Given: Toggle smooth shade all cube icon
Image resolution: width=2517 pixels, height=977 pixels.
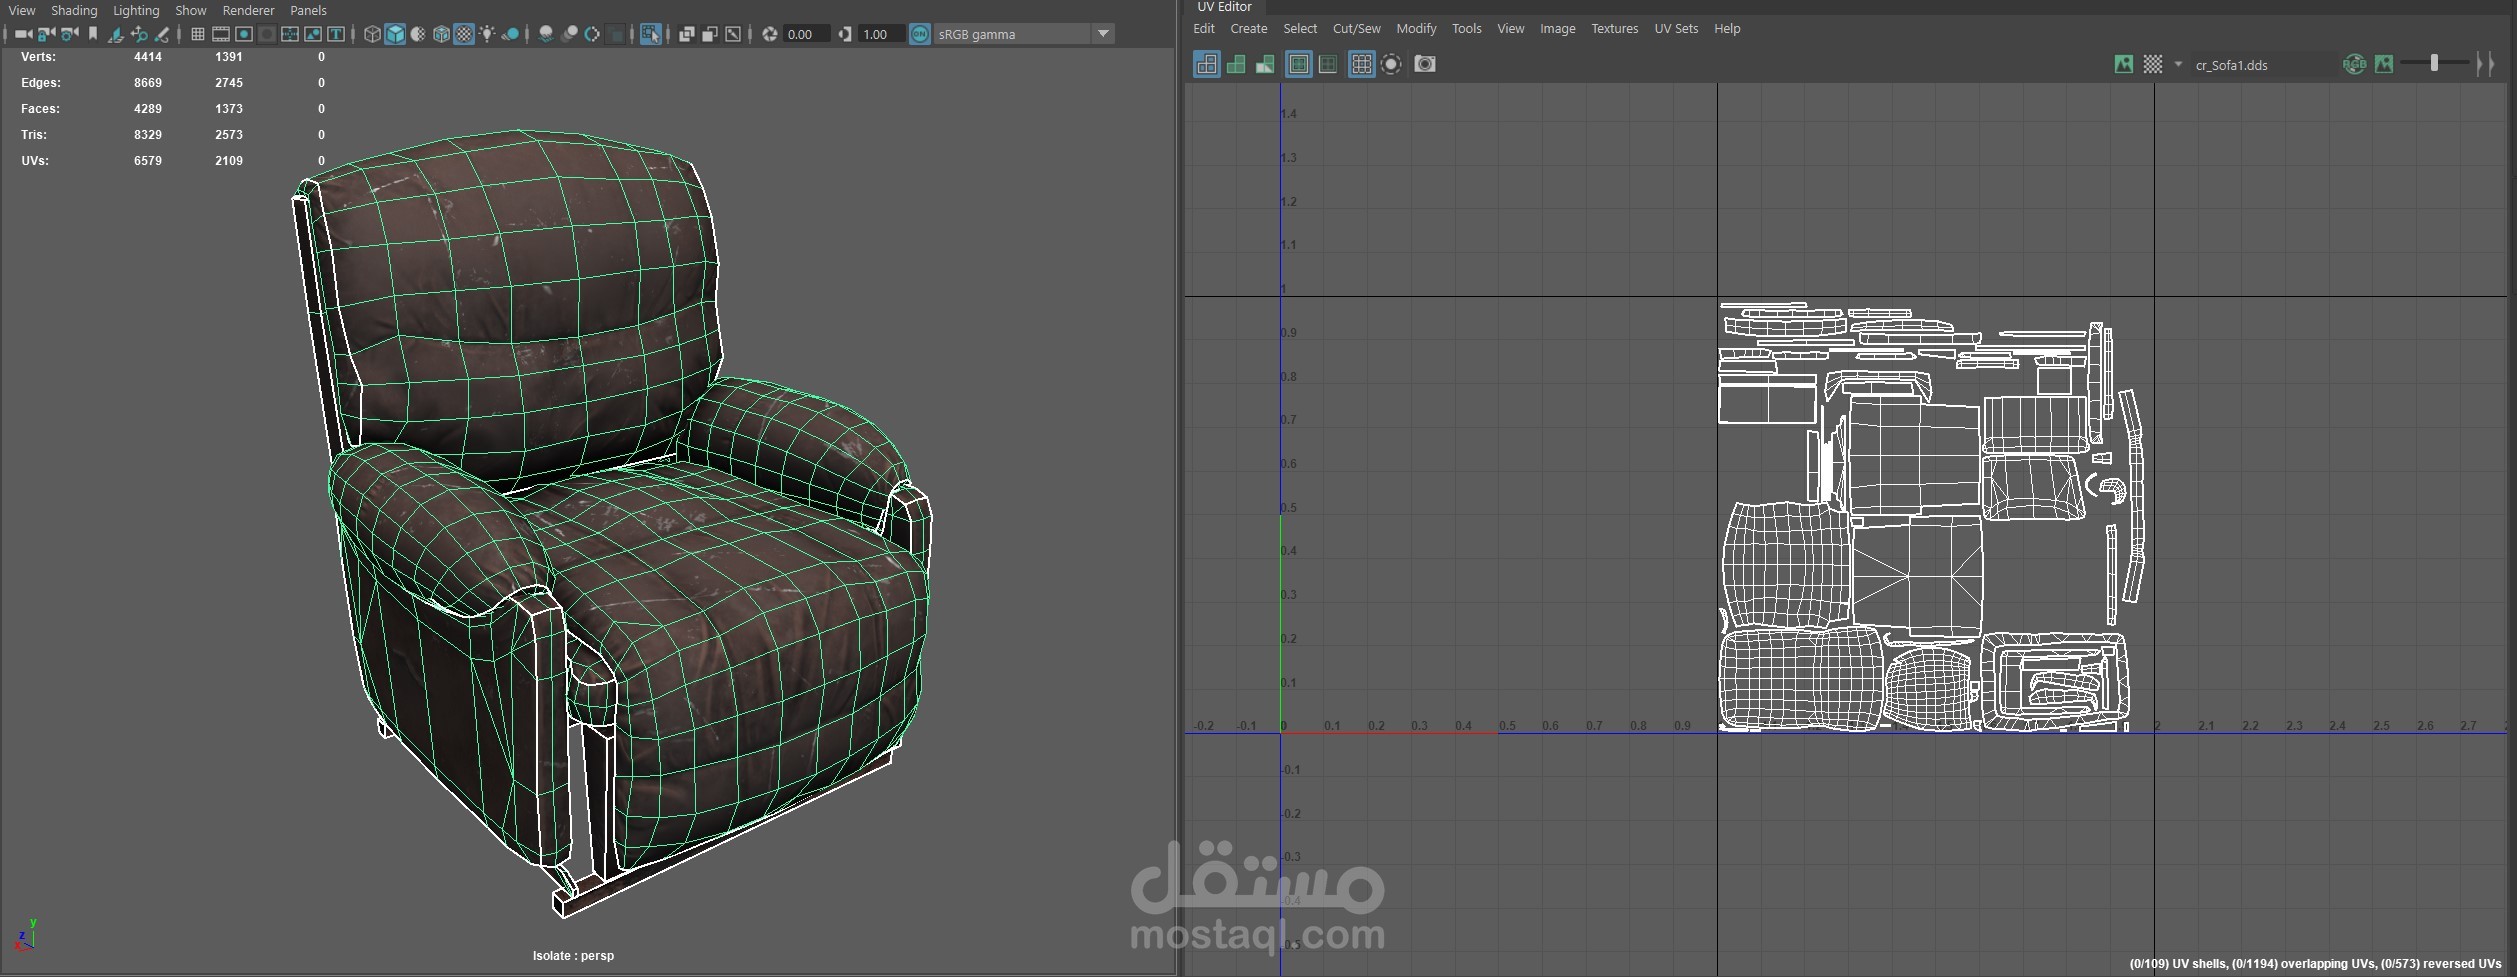Looking at the screenshot, I should 395,34.
